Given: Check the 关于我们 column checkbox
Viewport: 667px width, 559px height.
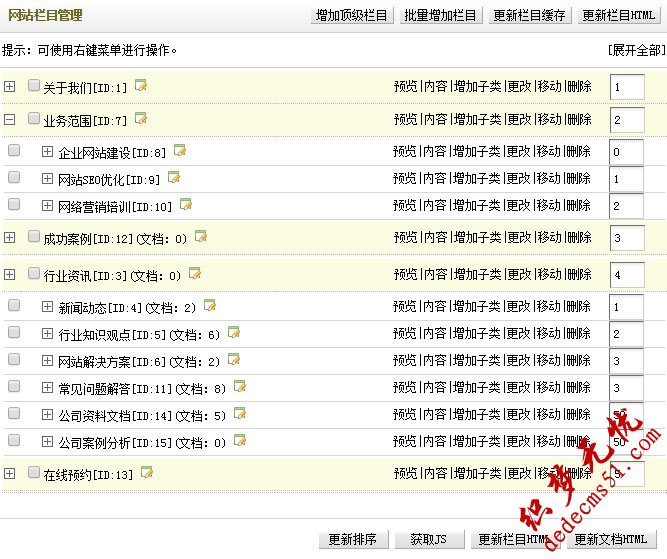Looking at the screenshot, I should click(34, 86).
